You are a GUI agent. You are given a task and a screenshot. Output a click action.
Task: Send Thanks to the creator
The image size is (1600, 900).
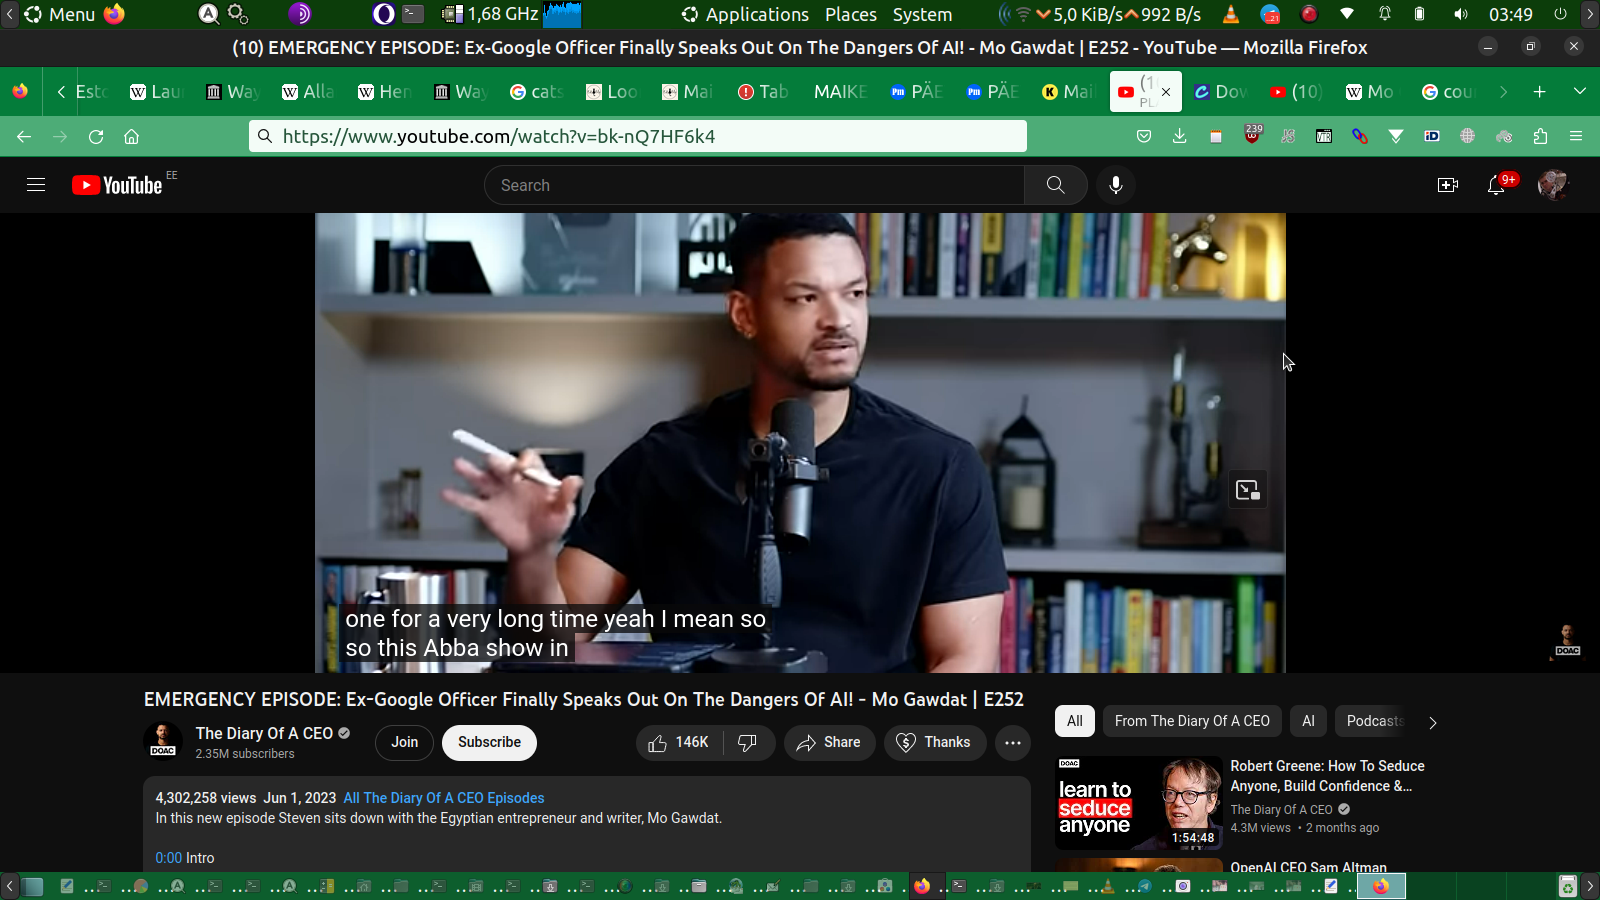(935, 742)
